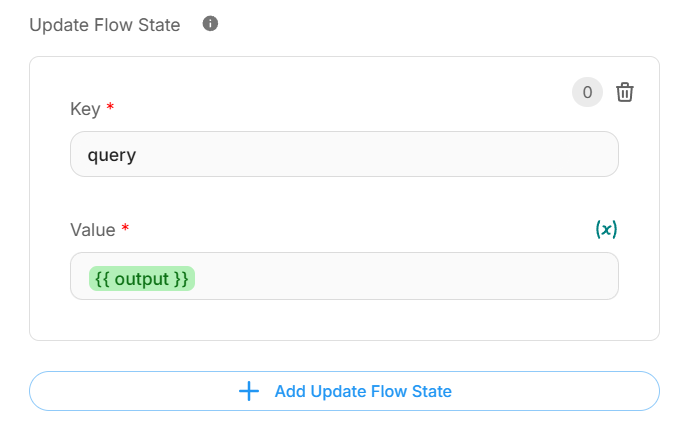Click the red asterisk next to Value

[x=126, y=230]
